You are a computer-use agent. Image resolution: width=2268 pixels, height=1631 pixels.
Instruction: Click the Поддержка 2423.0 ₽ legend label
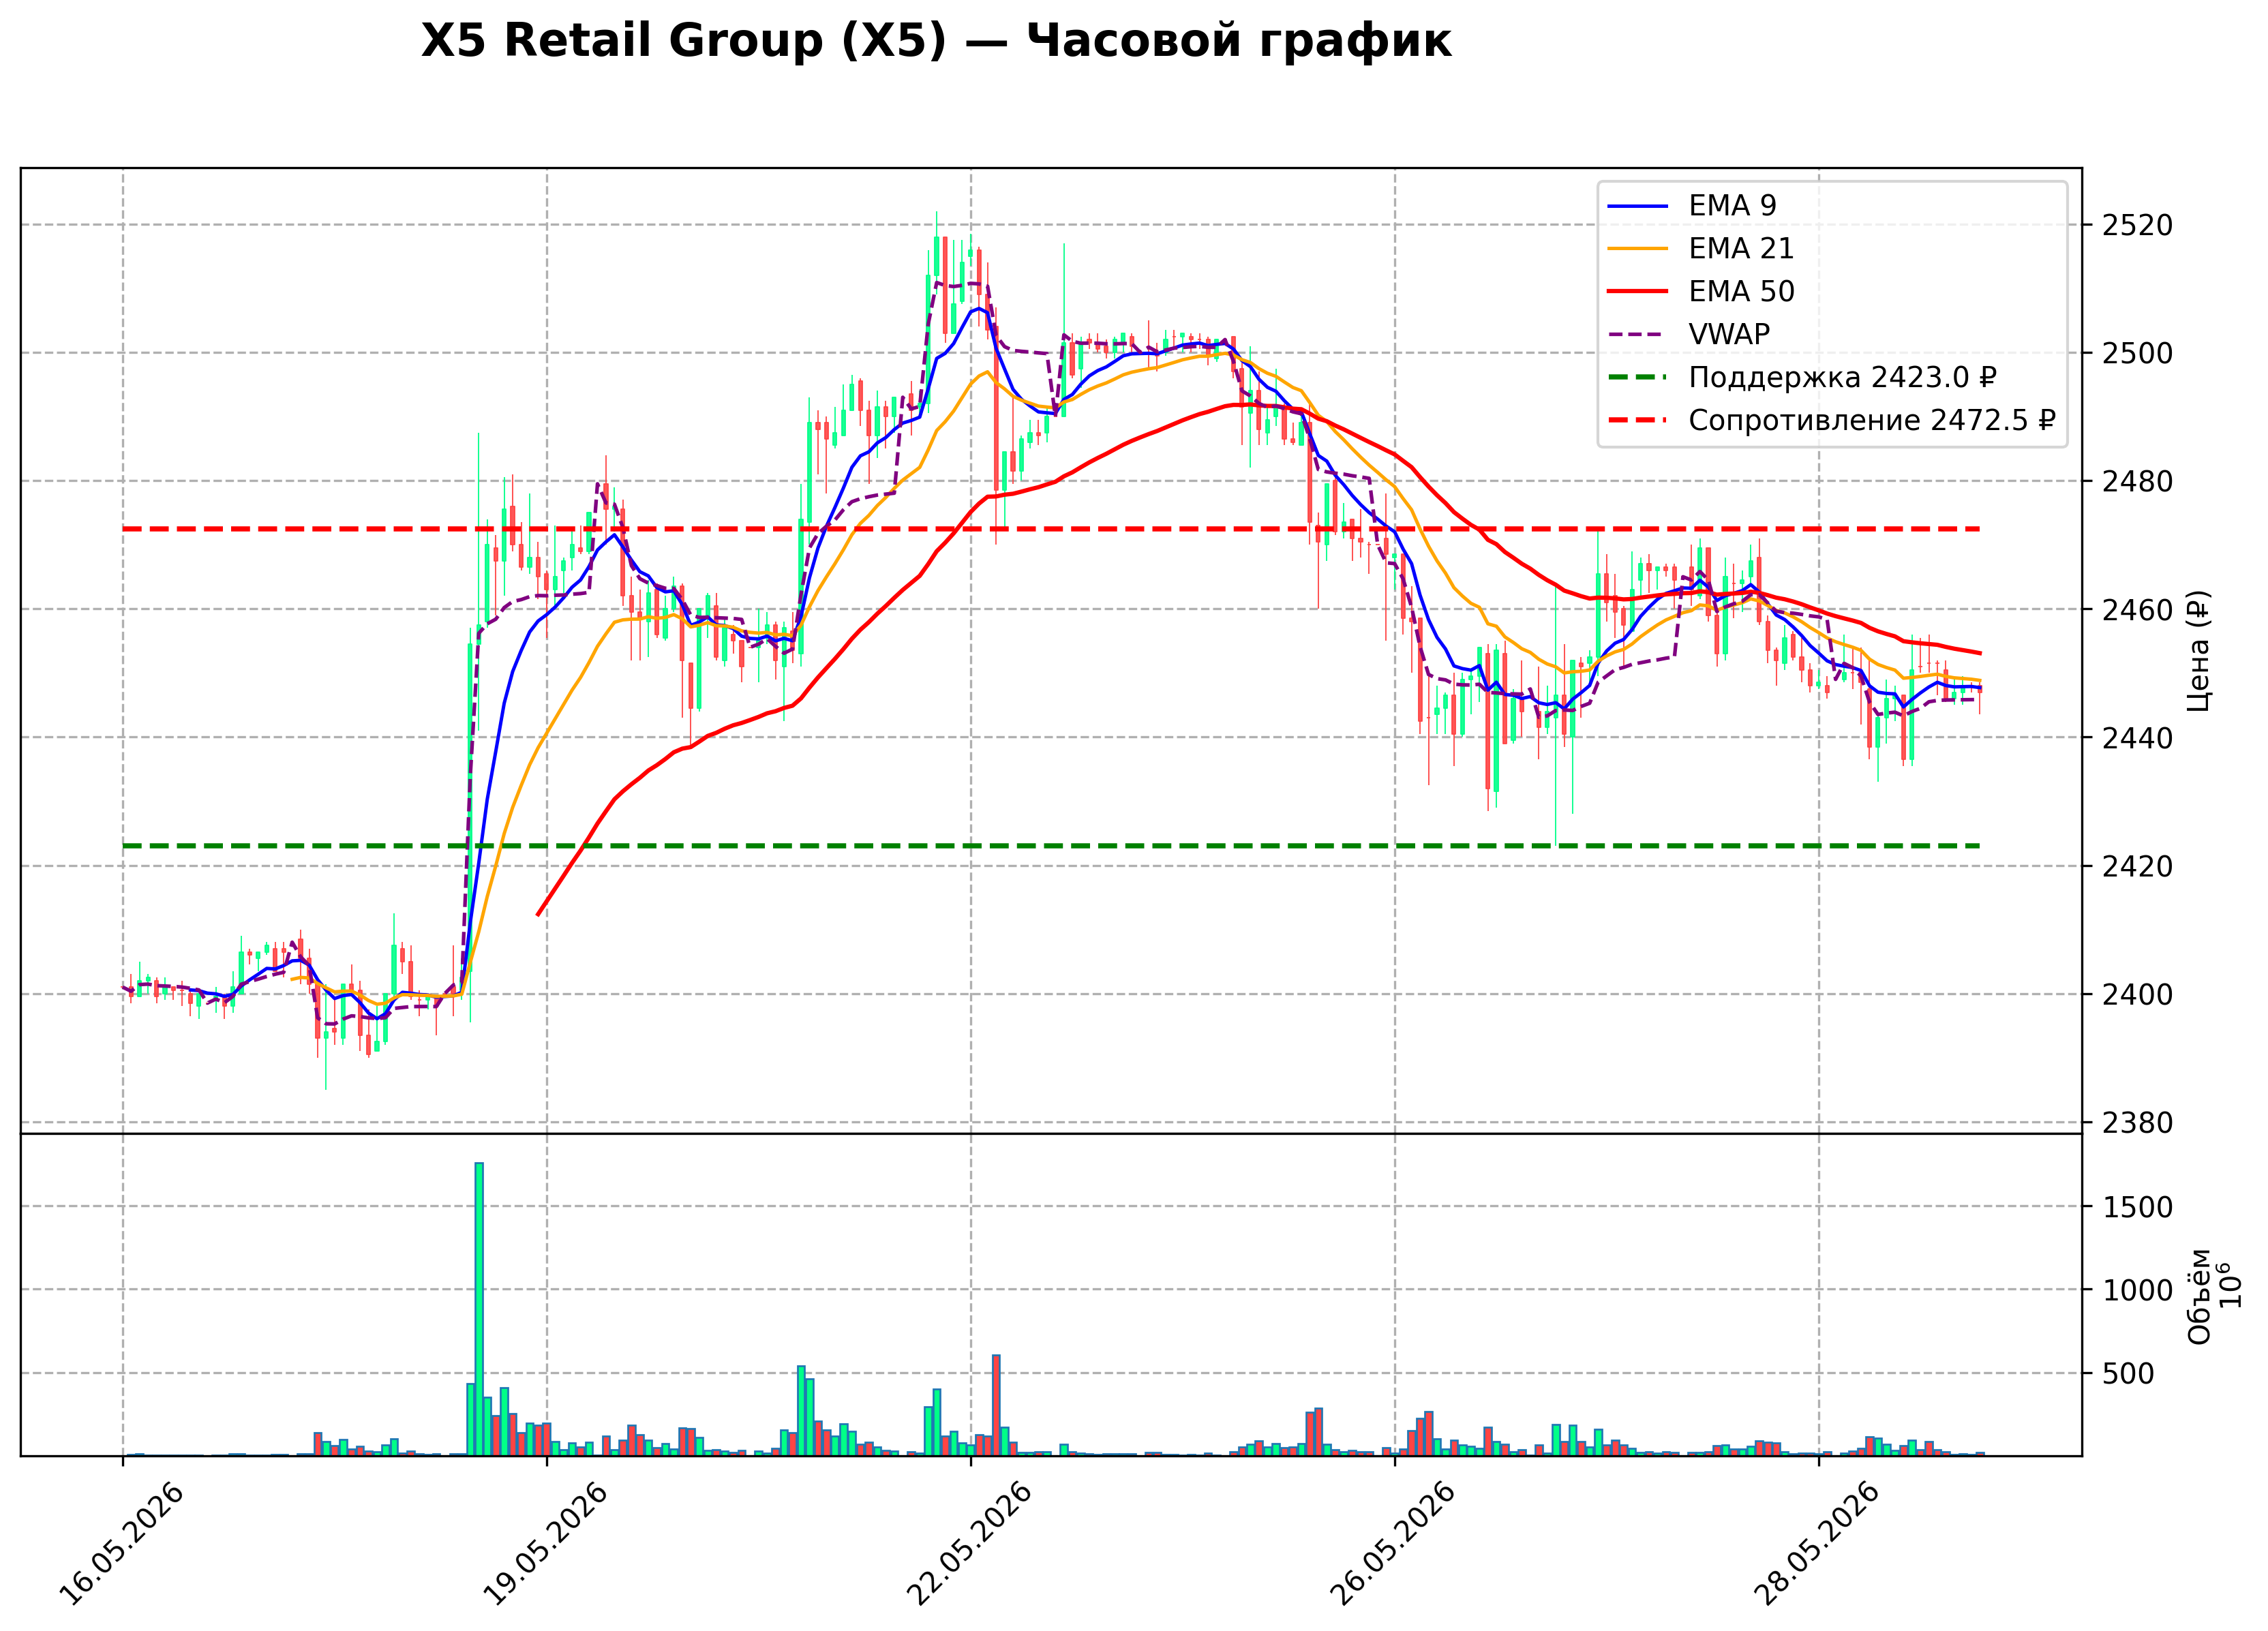pyautogui.click(x=1843, y=377)
